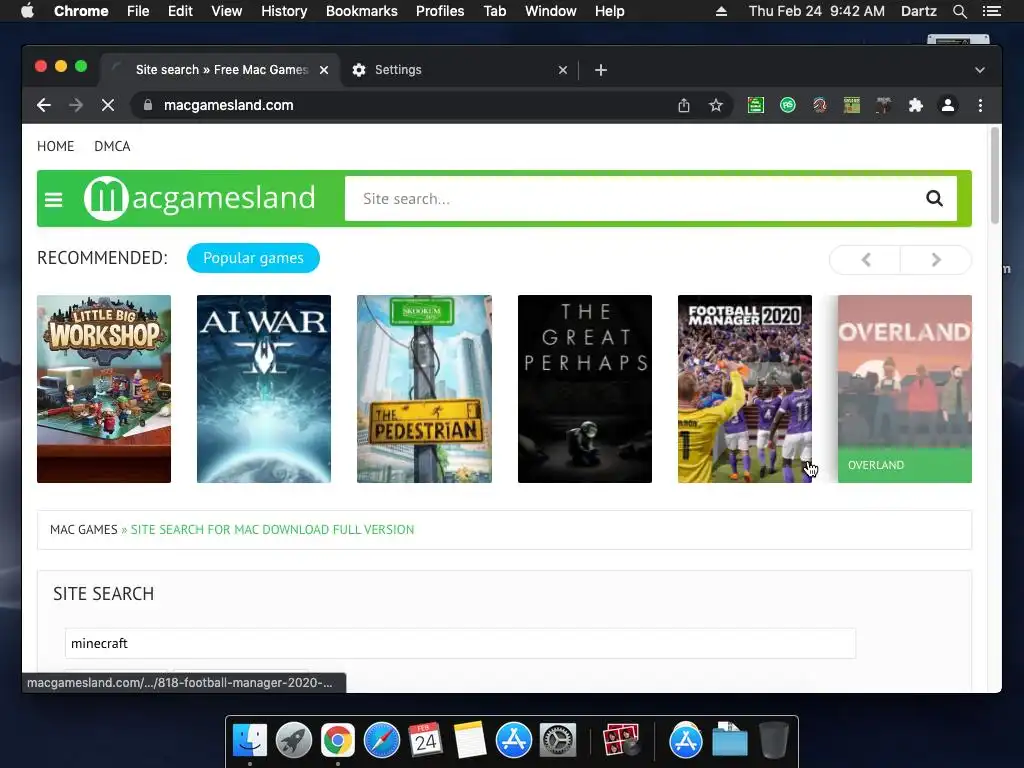The image size is (1024, 768).
Task: Open the Bookmarks menu
Action: click(362, 11)
